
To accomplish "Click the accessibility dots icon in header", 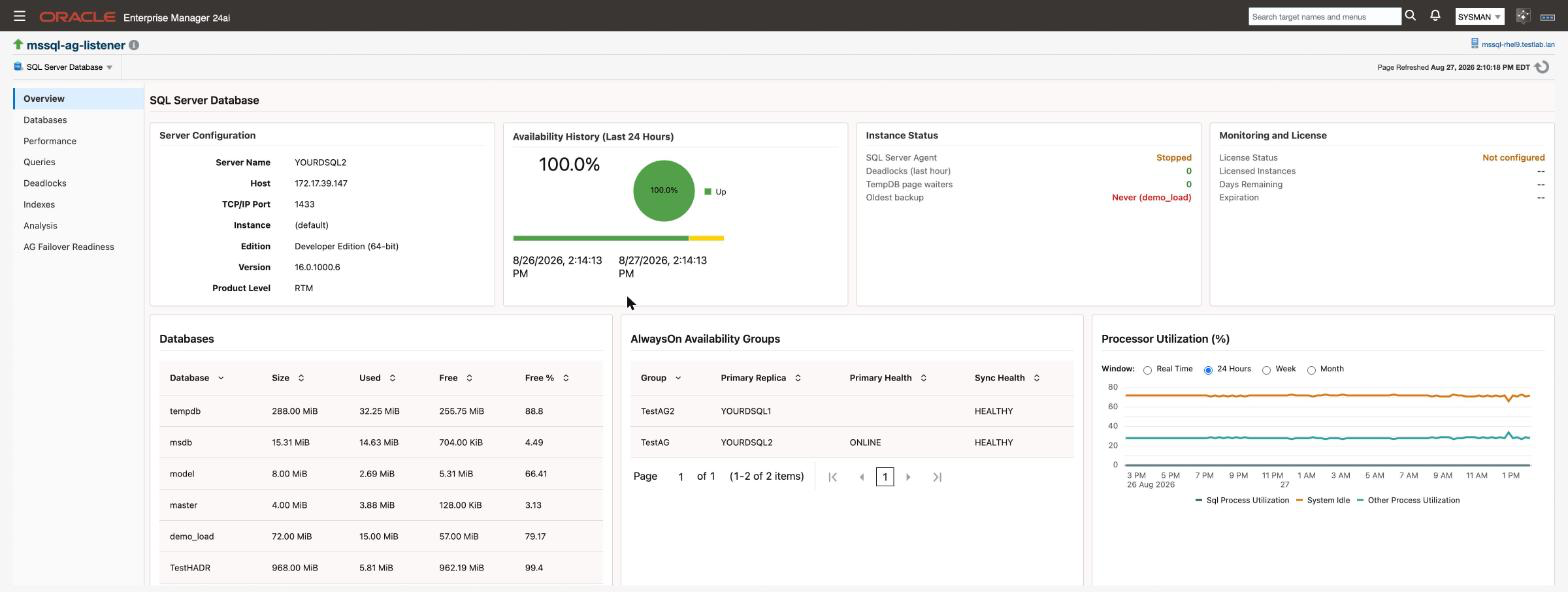I will (x=1547, y=16).
